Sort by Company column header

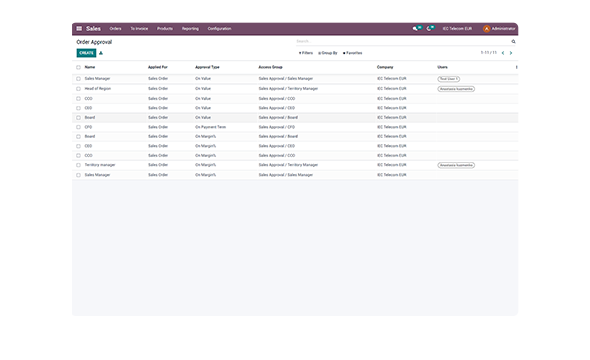tap(385, 67)
